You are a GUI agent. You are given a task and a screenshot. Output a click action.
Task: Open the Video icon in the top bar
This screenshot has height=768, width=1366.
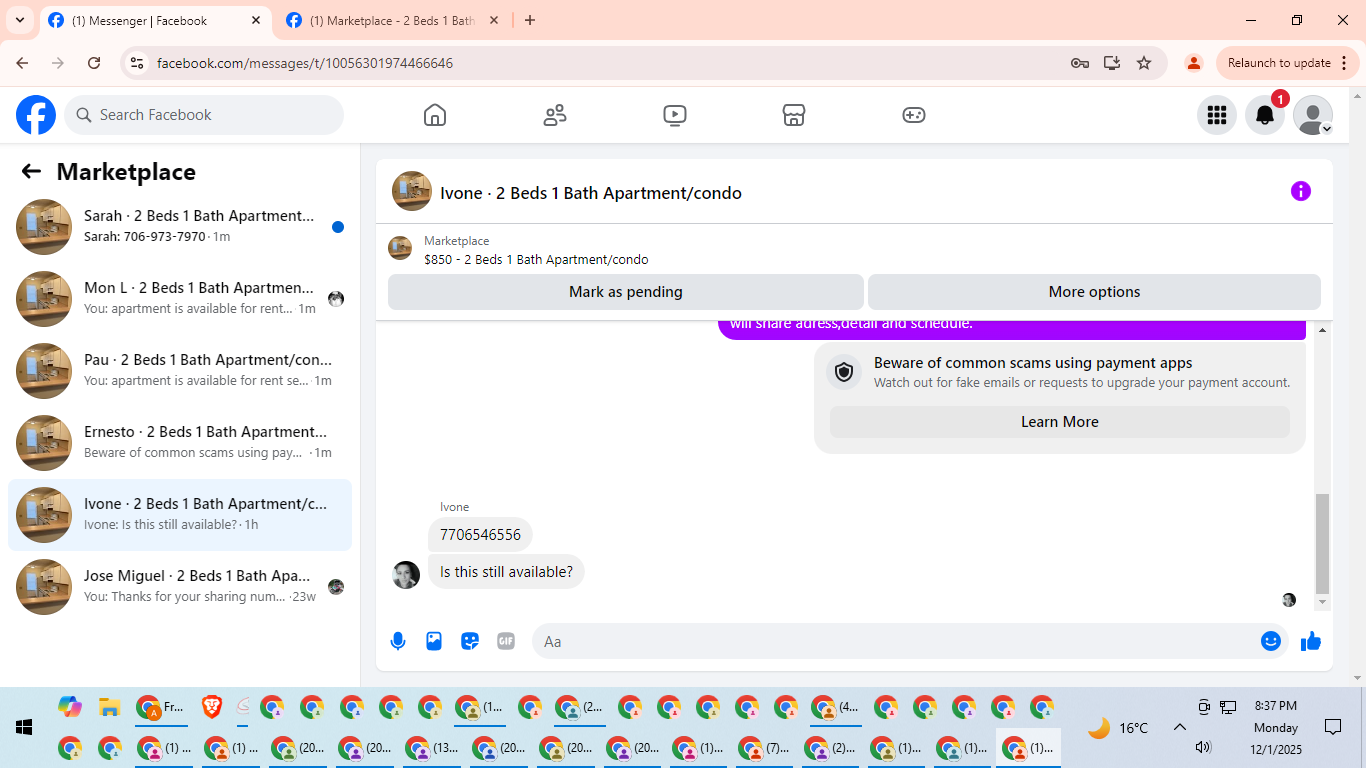[675, 115]
